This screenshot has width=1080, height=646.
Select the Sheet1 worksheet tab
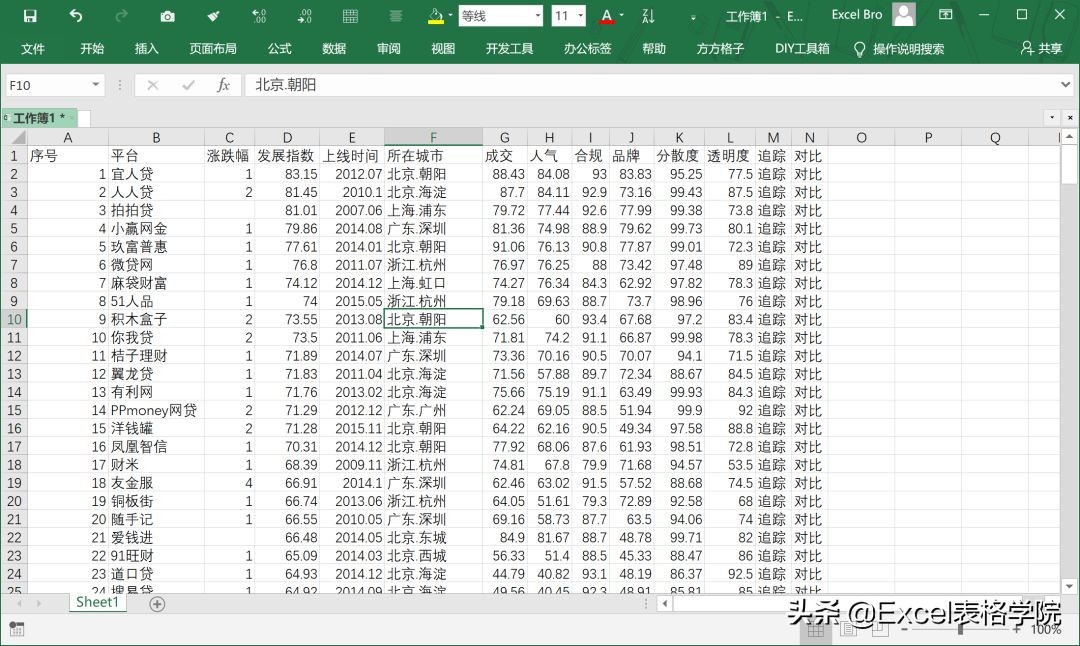click(97, 603)
